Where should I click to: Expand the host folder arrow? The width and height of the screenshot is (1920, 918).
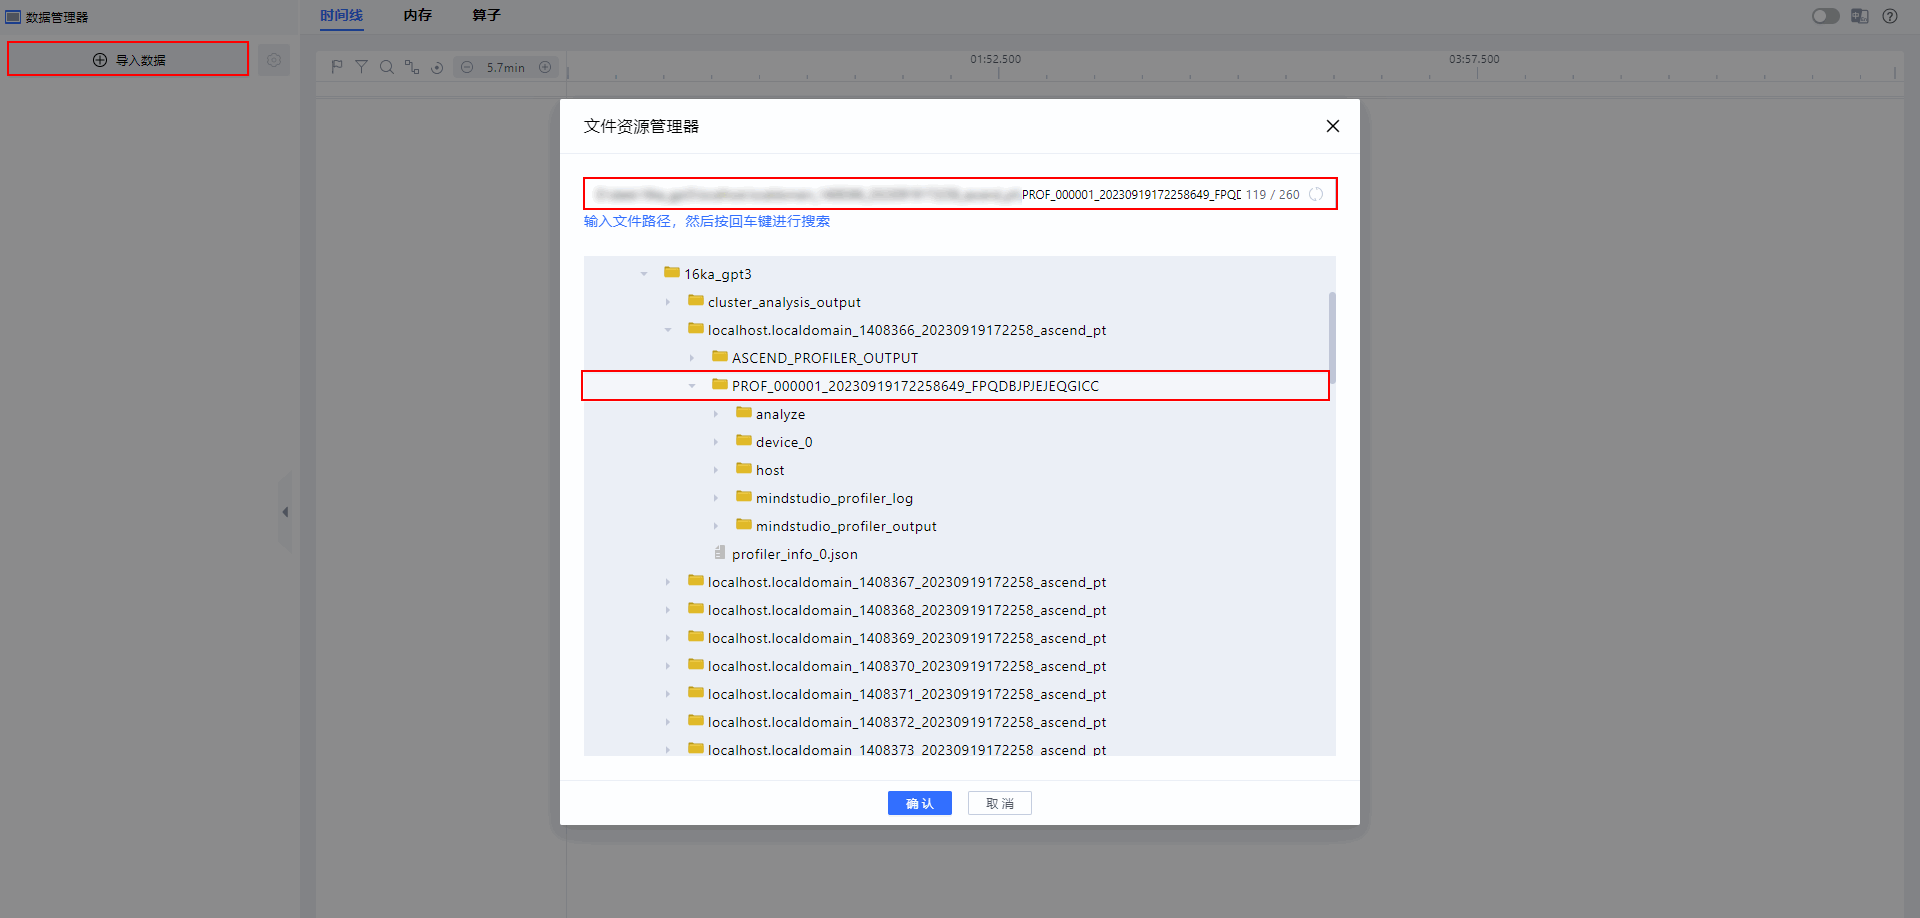point(716,470)
